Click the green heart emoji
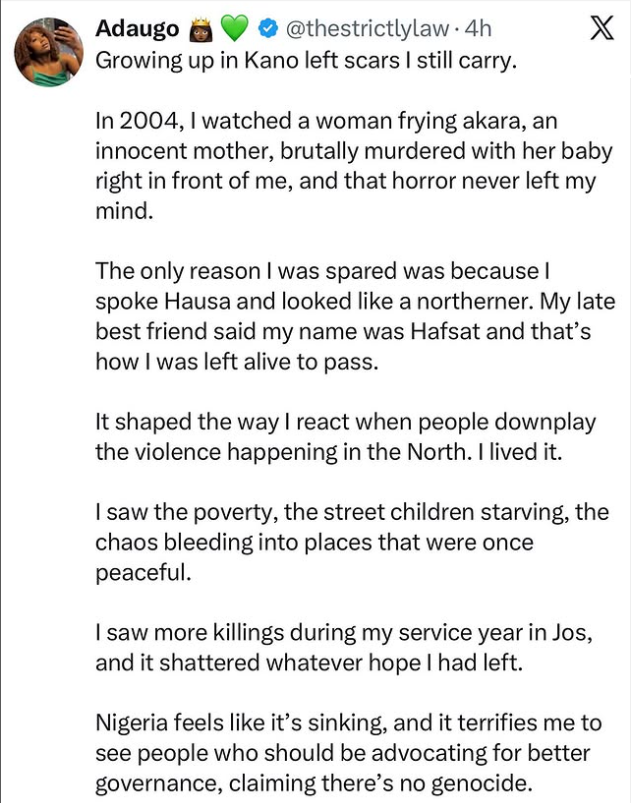This screenshot has height=803, width=631. click(232, 30)
